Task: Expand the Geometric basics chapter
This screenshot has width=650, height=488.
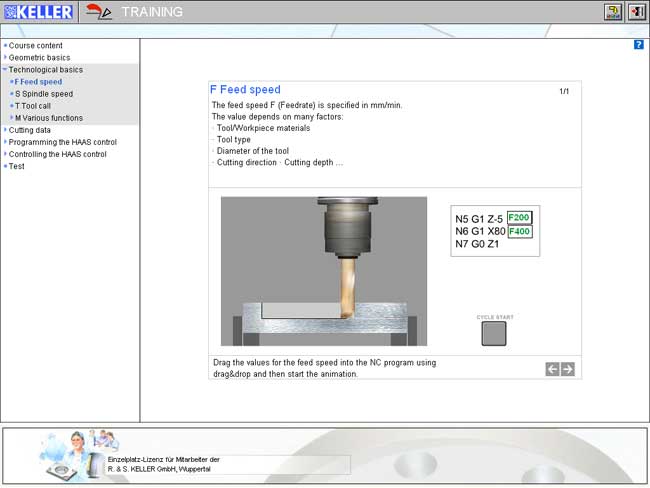Action: click(x=39, y=58)
